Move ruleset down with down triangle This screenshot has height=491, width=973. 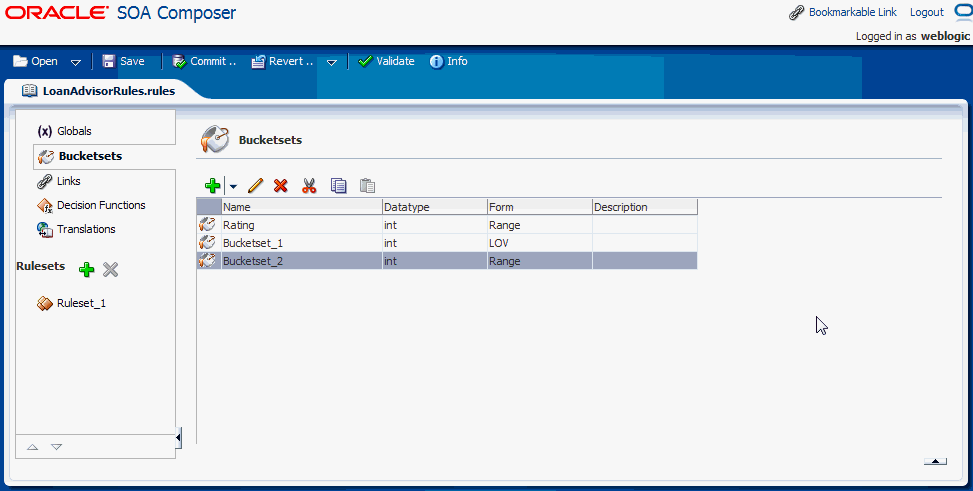coord(56,447)
